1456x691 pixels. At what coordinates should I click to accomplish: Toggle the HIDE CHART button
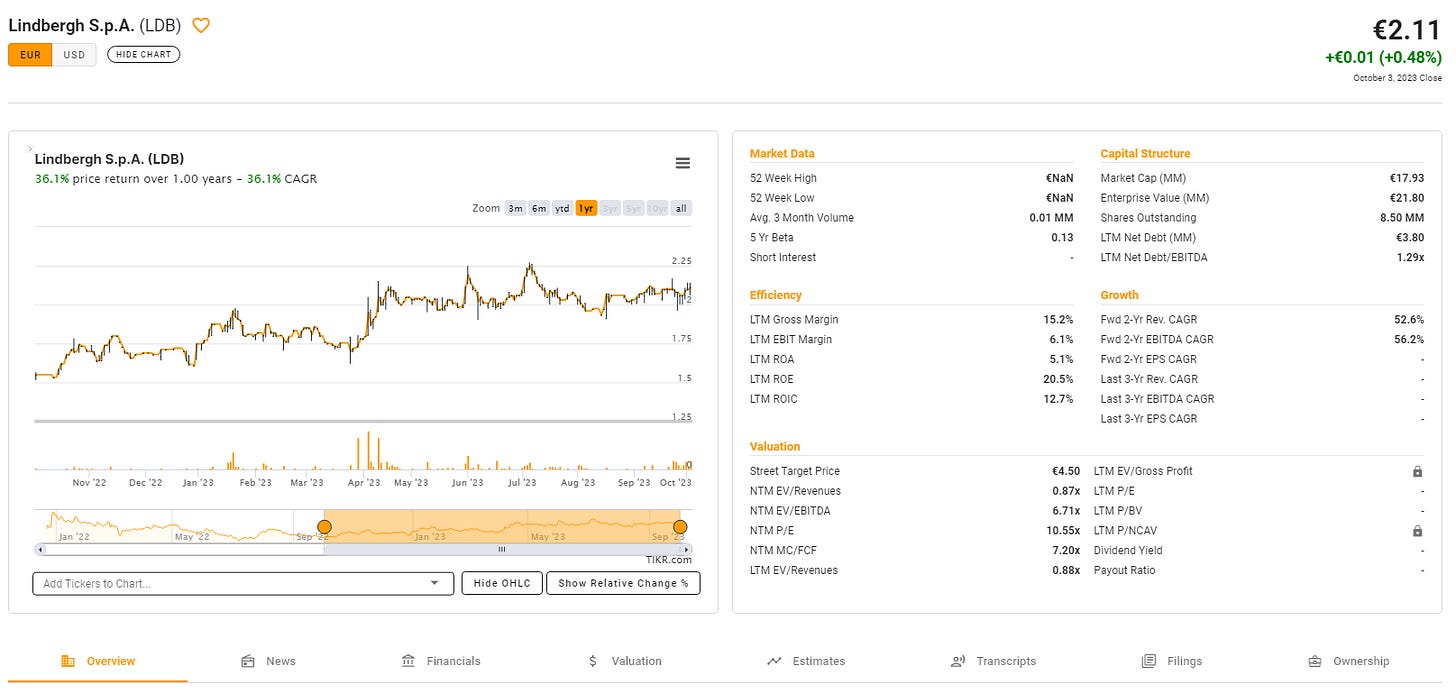click(143, 54)
